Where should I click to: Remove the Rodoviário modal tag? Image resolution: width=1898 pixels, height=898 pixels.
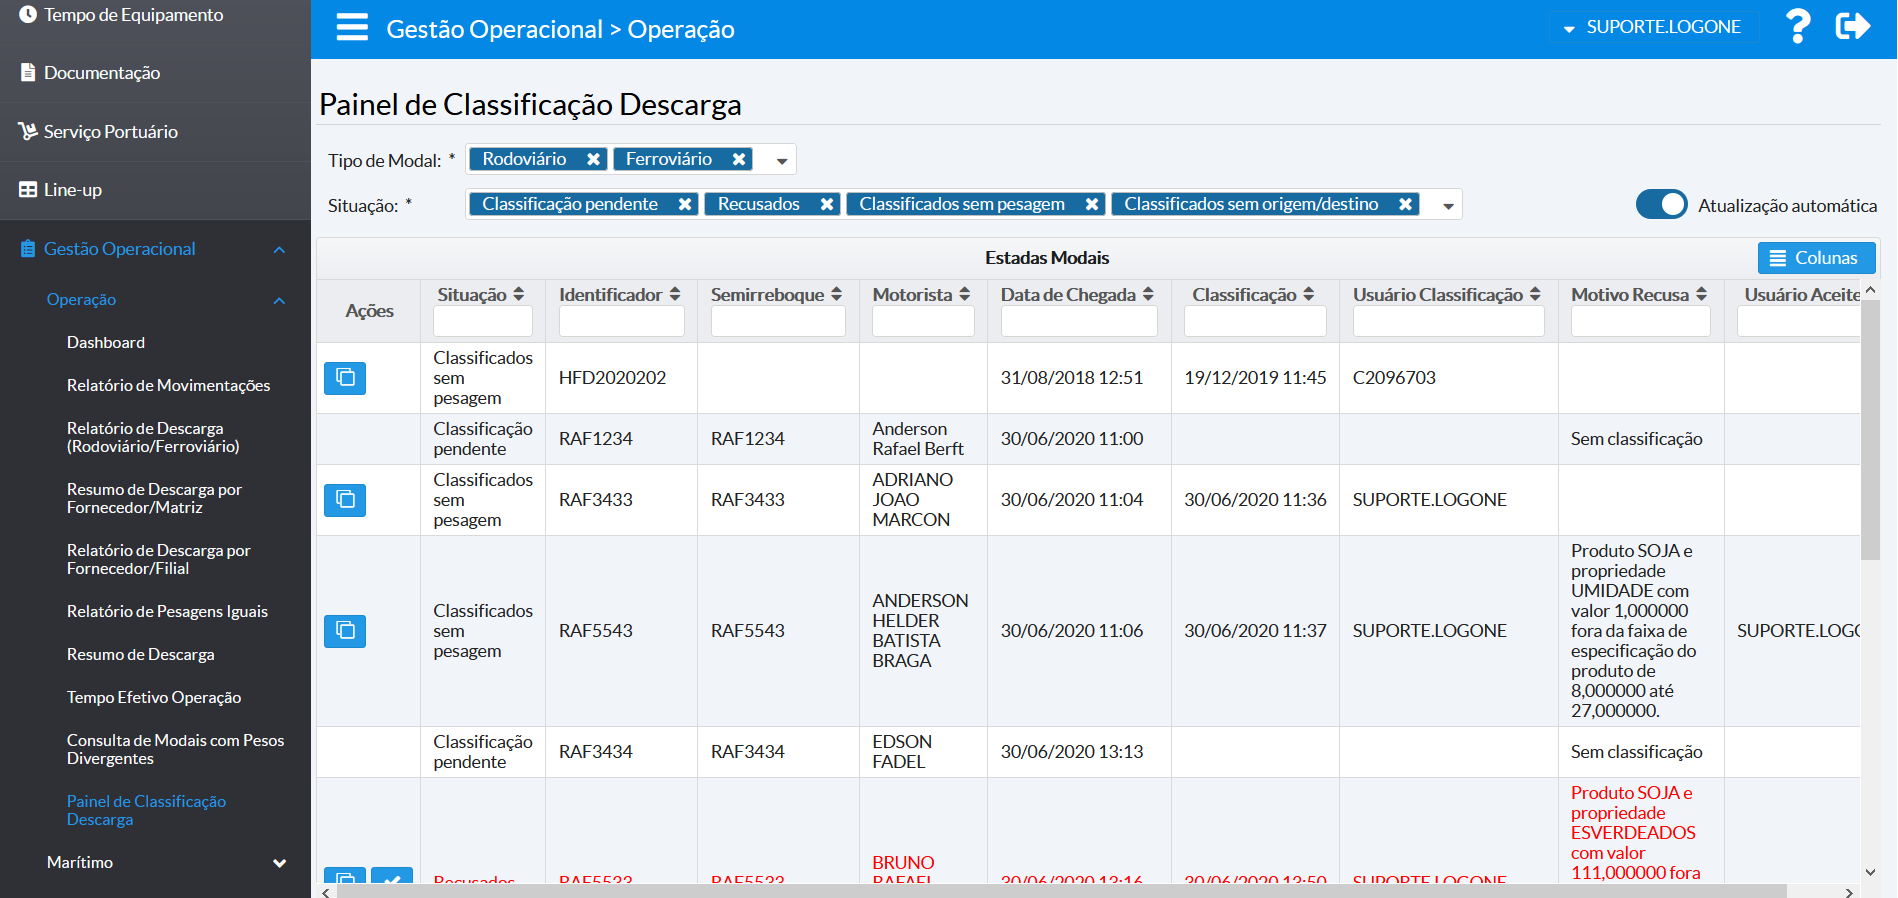pos(593,160)
